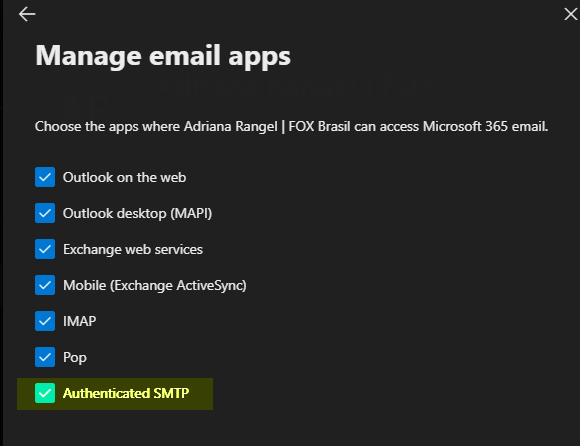Click the 'IMAP' label text
Image resolution: width=580 pixels, height=446 pixels.
(80, 321)
